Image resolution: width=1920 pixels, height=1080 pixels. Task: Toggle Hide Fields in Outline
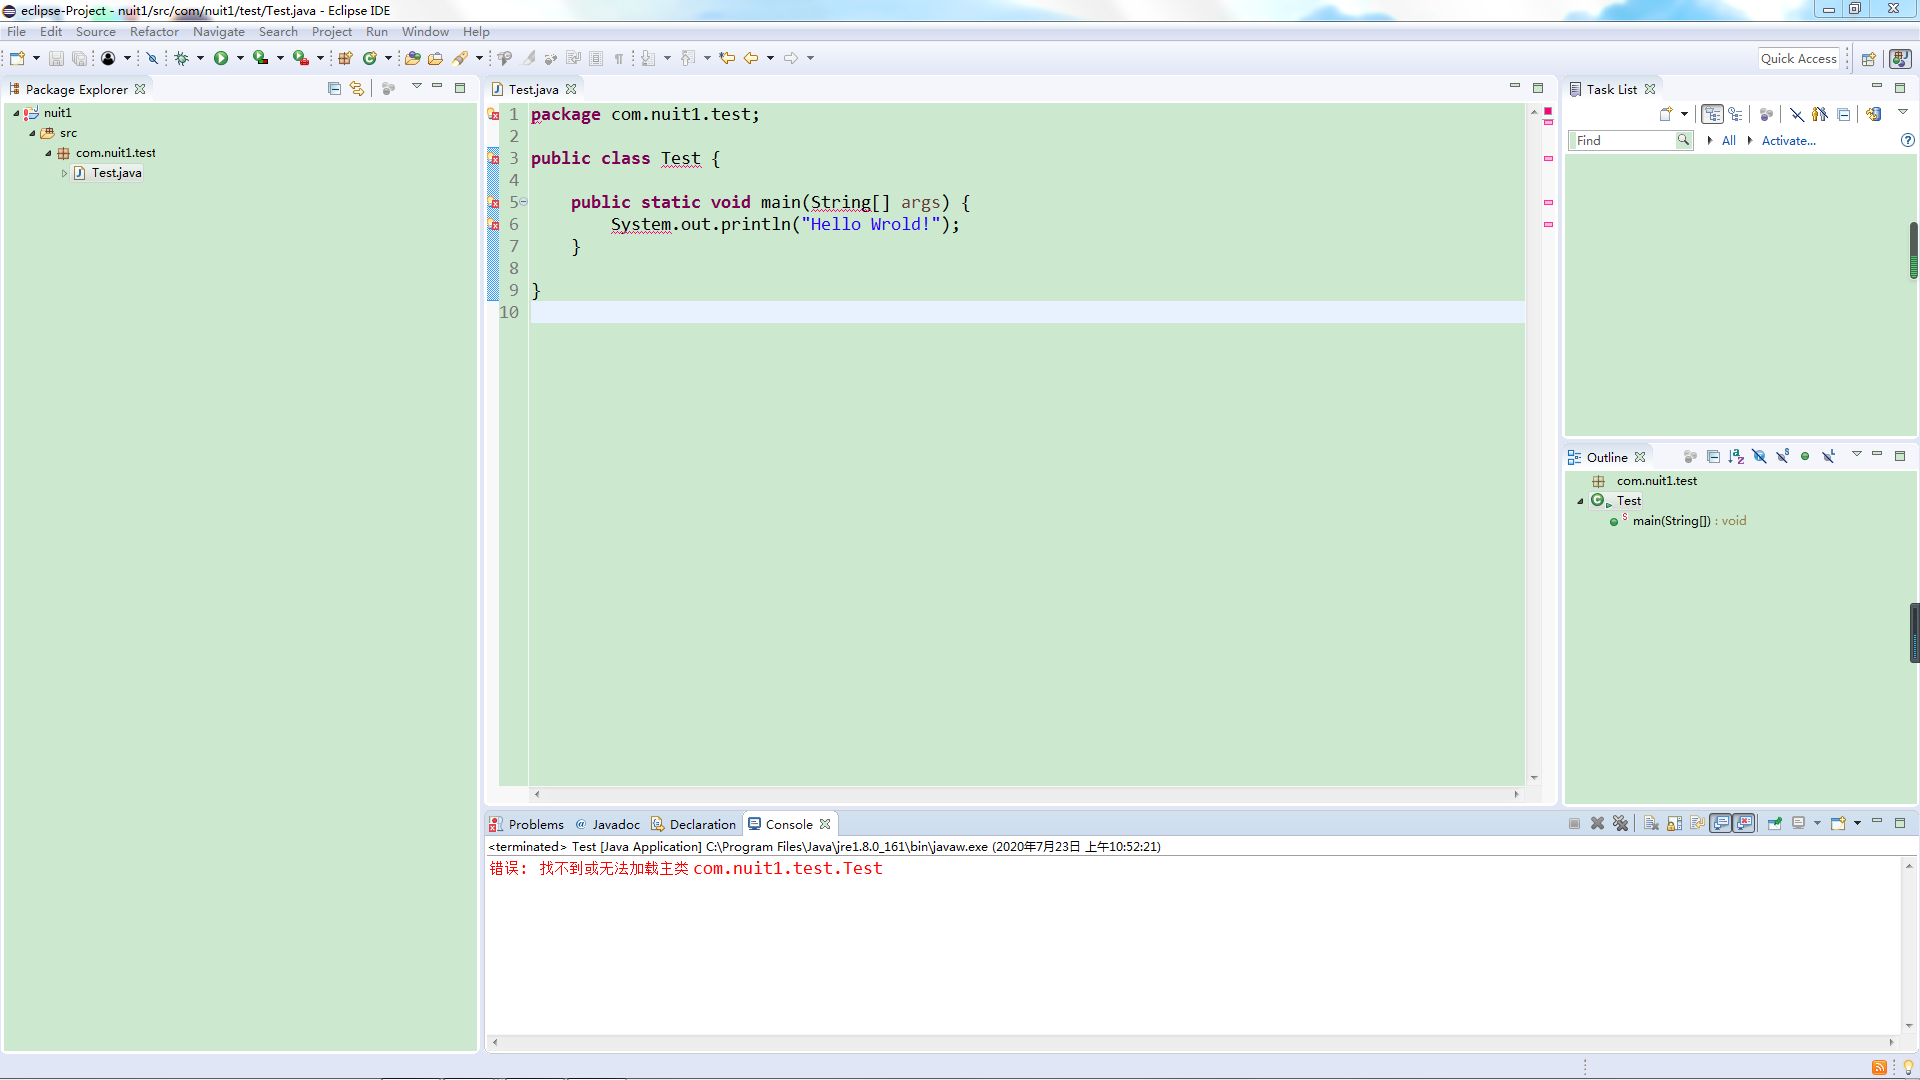coord(1759,457)
